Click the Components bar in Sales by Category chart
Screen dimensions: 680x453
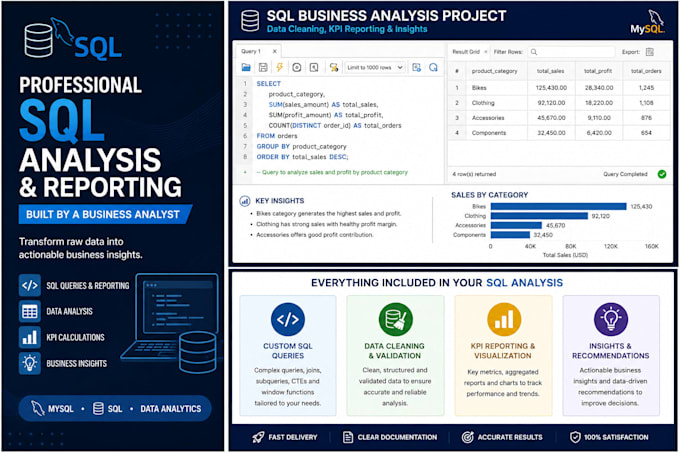[x=510, y=235]
